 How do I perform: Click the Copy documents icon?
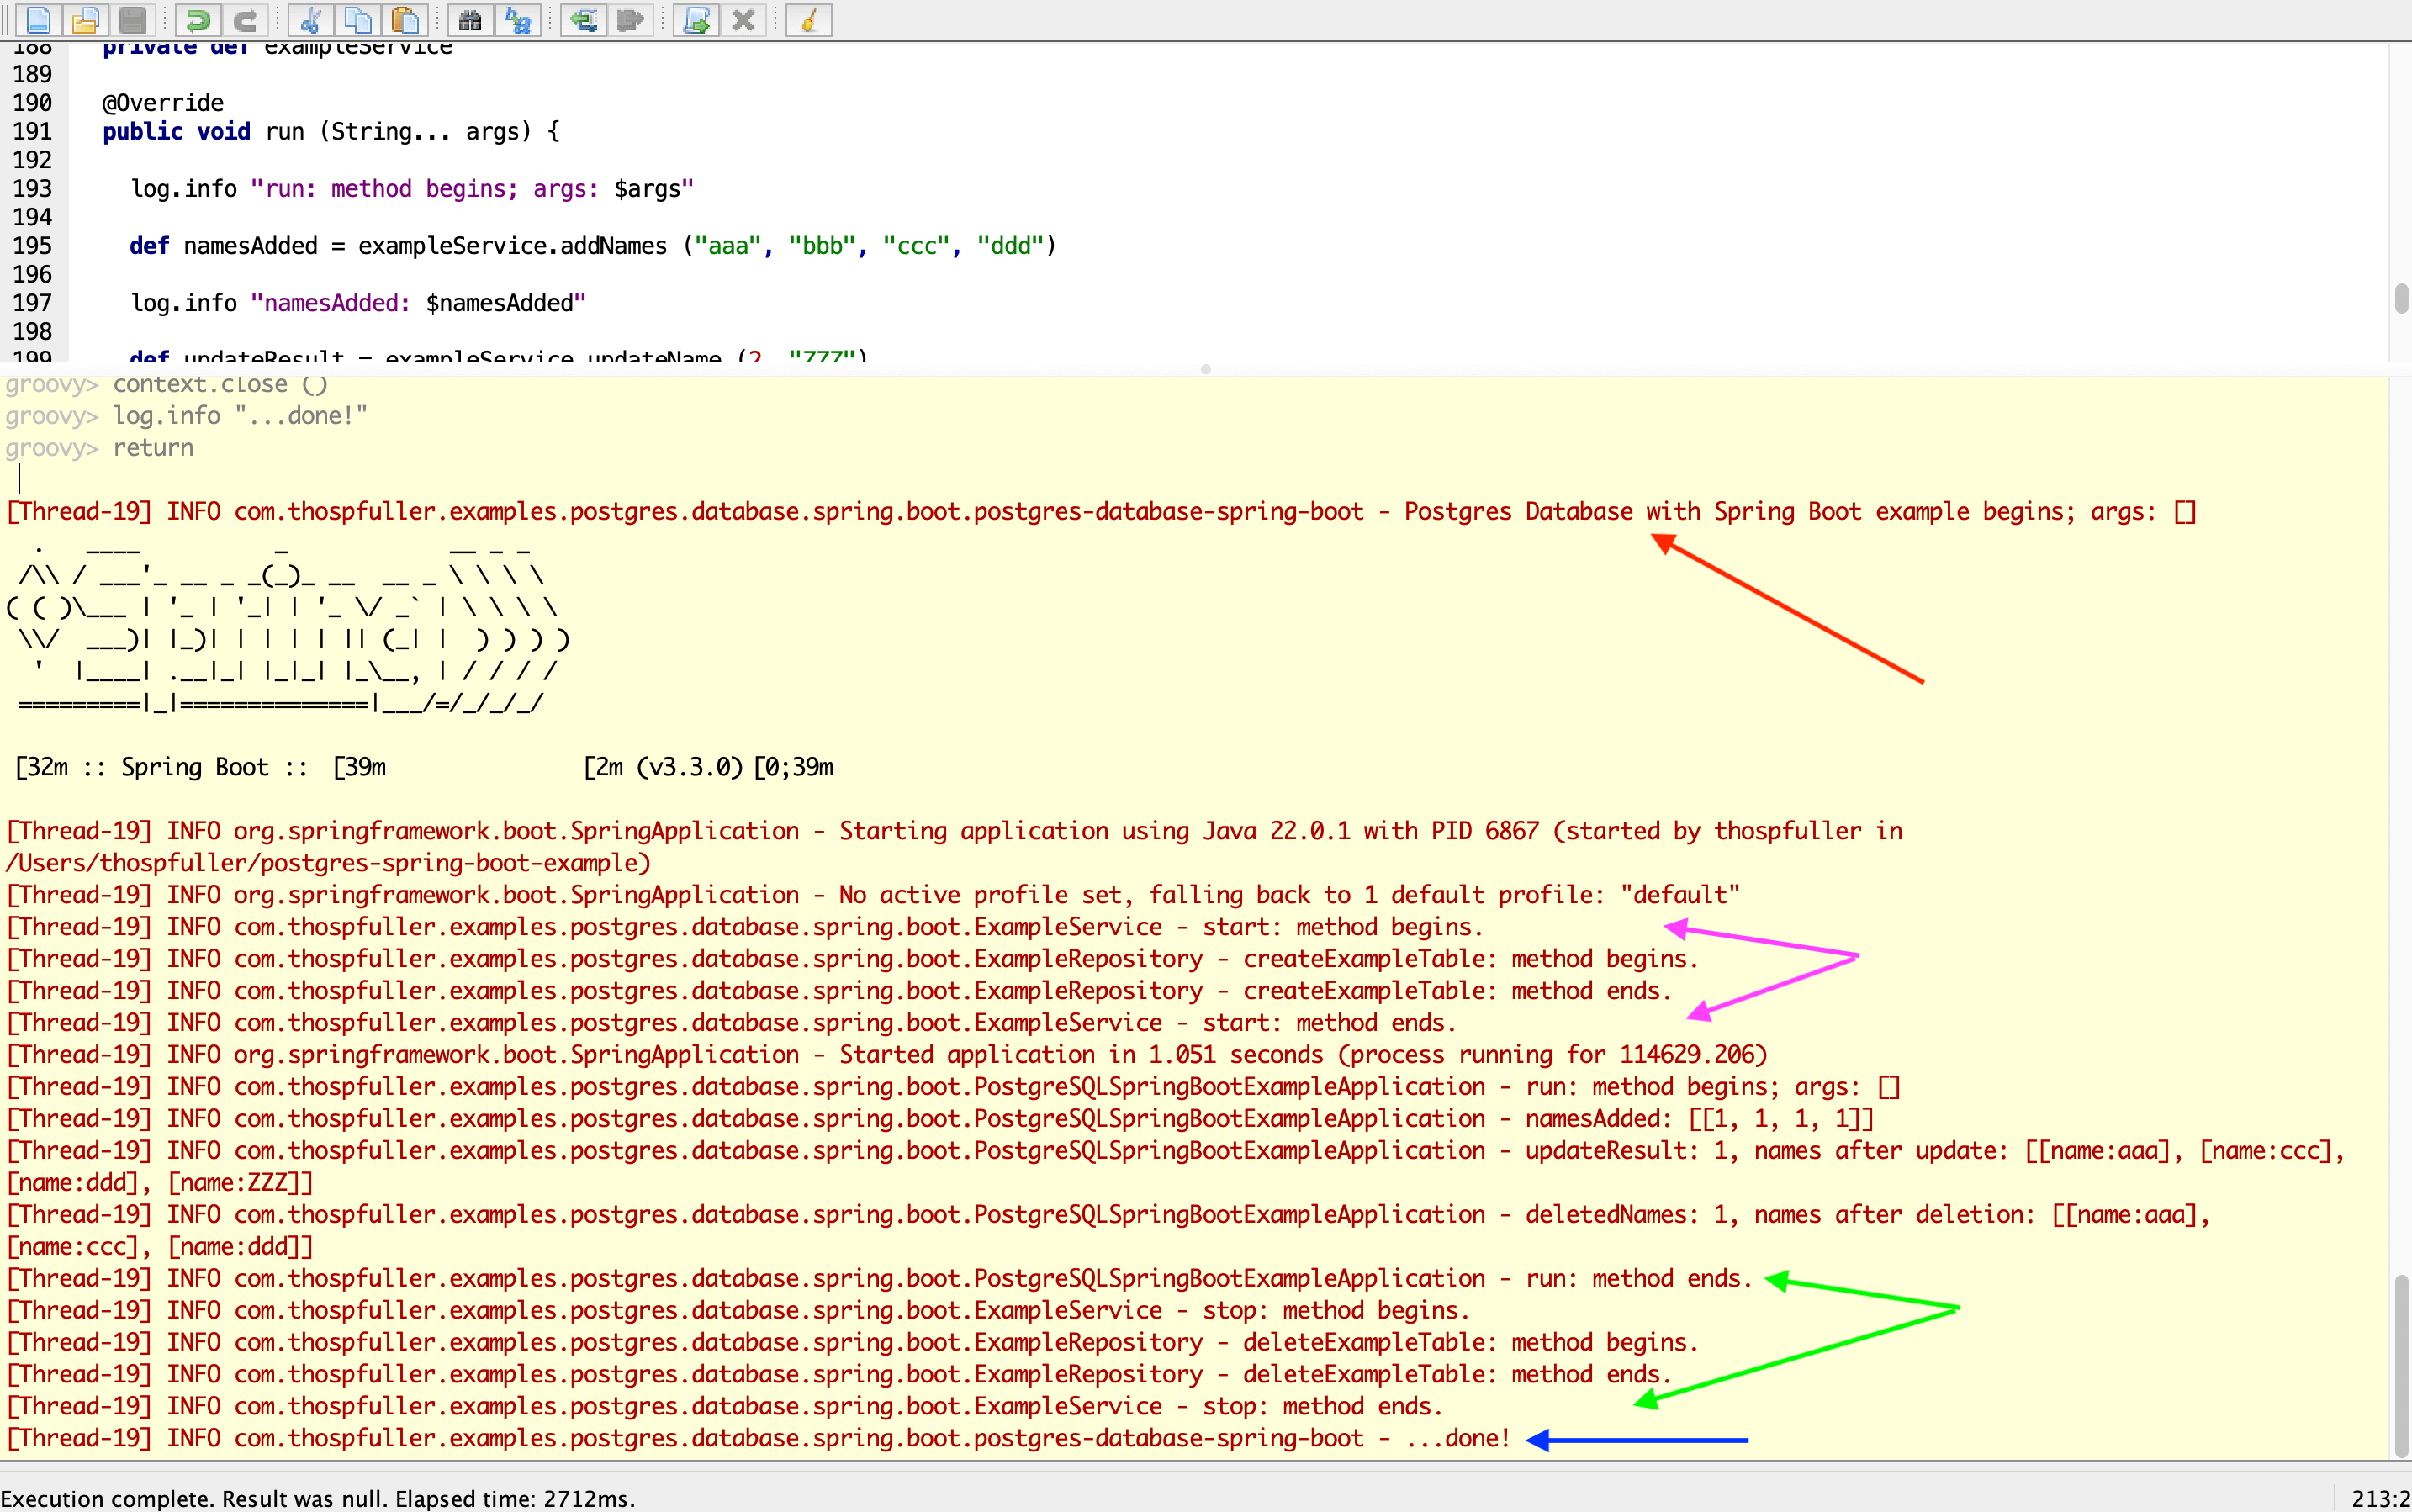(358, 20)
